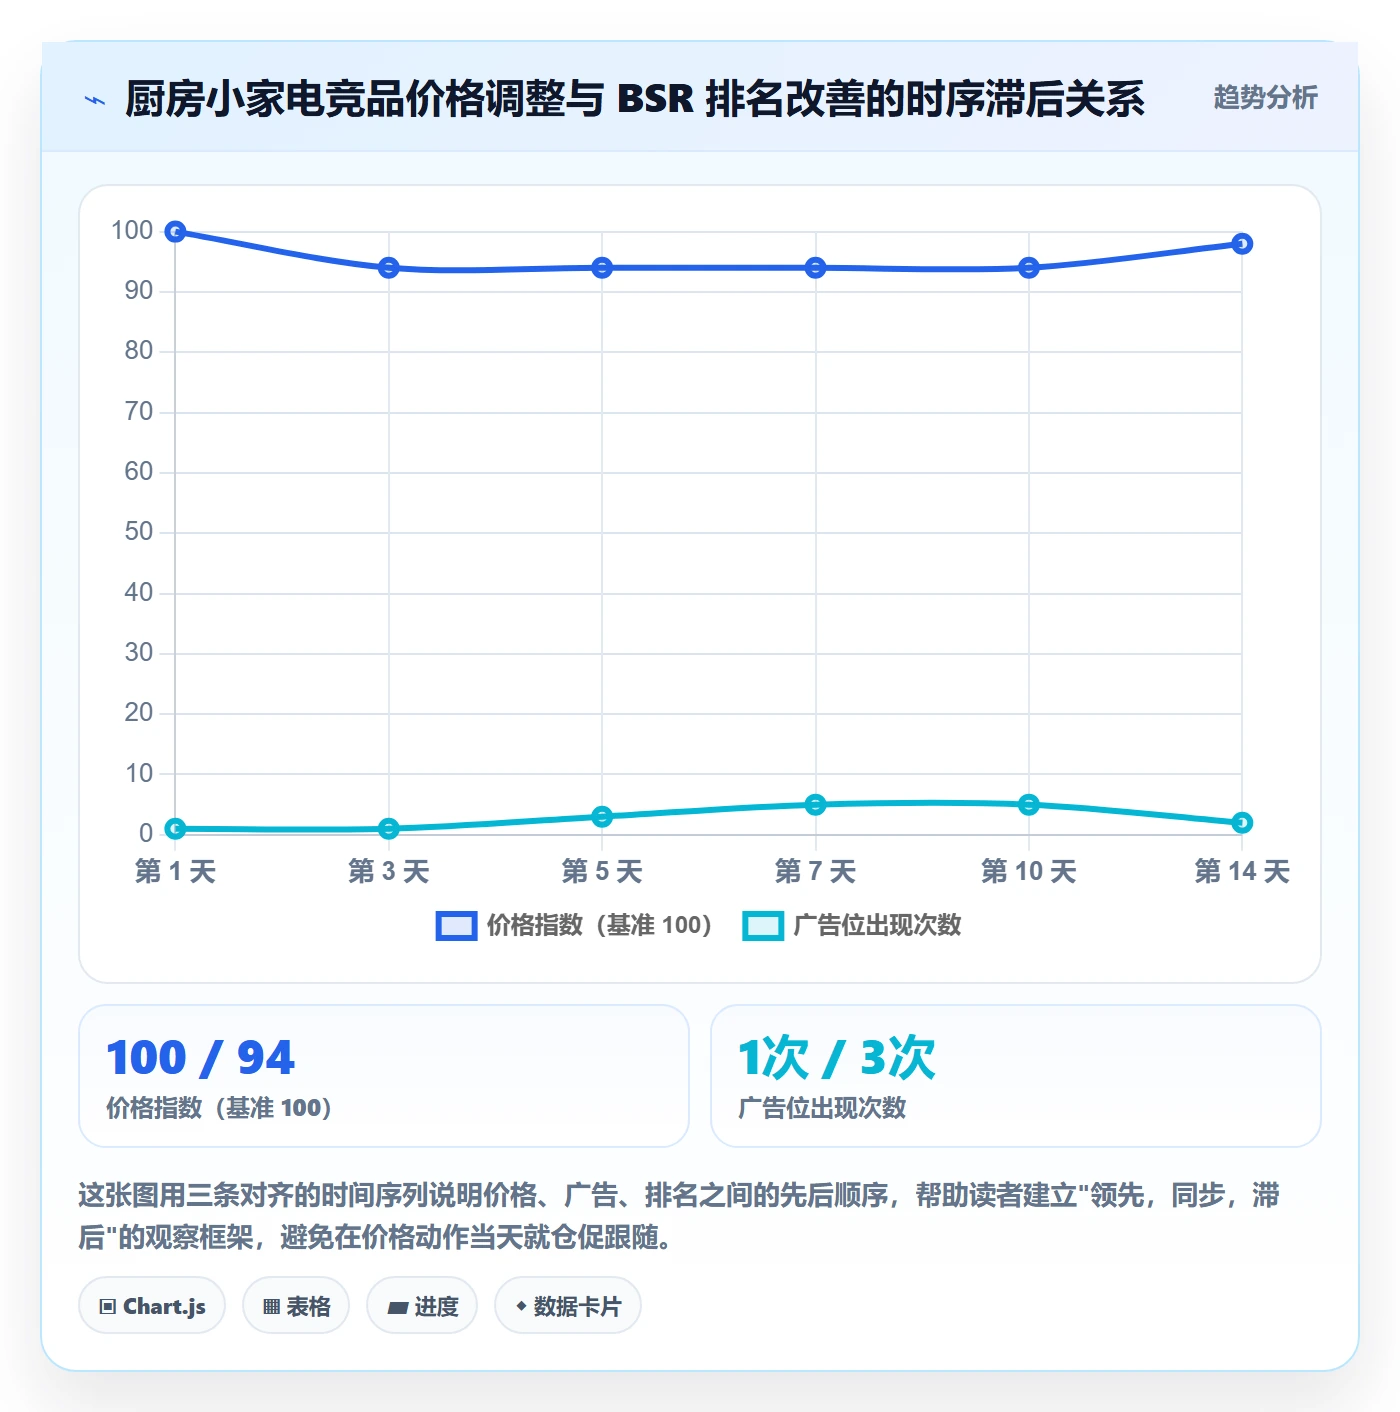Select the ad count point at 第 1 天
1400x1412 pixels.
175,829
